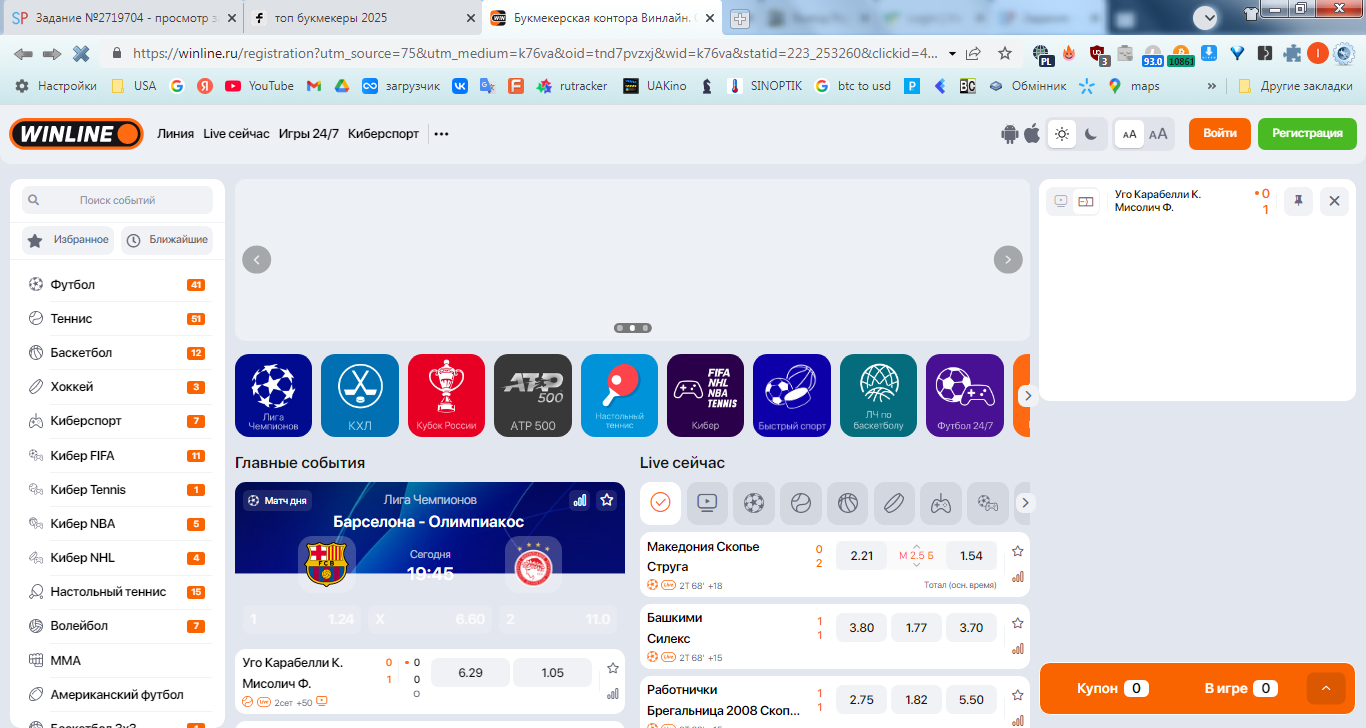Select the smaller font size option
Screen dimensions: 1366x728
pos(1129,134)
